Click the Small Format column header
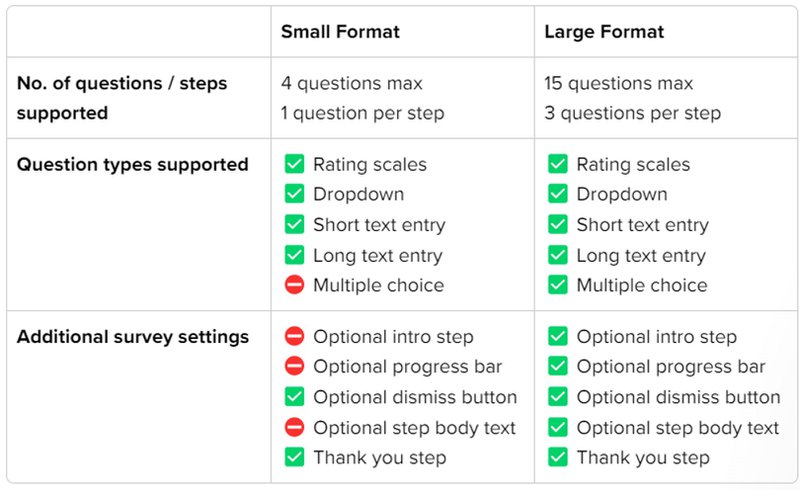Screen dimensions: 800x490 pyautogui.click(x=340, y=32)
